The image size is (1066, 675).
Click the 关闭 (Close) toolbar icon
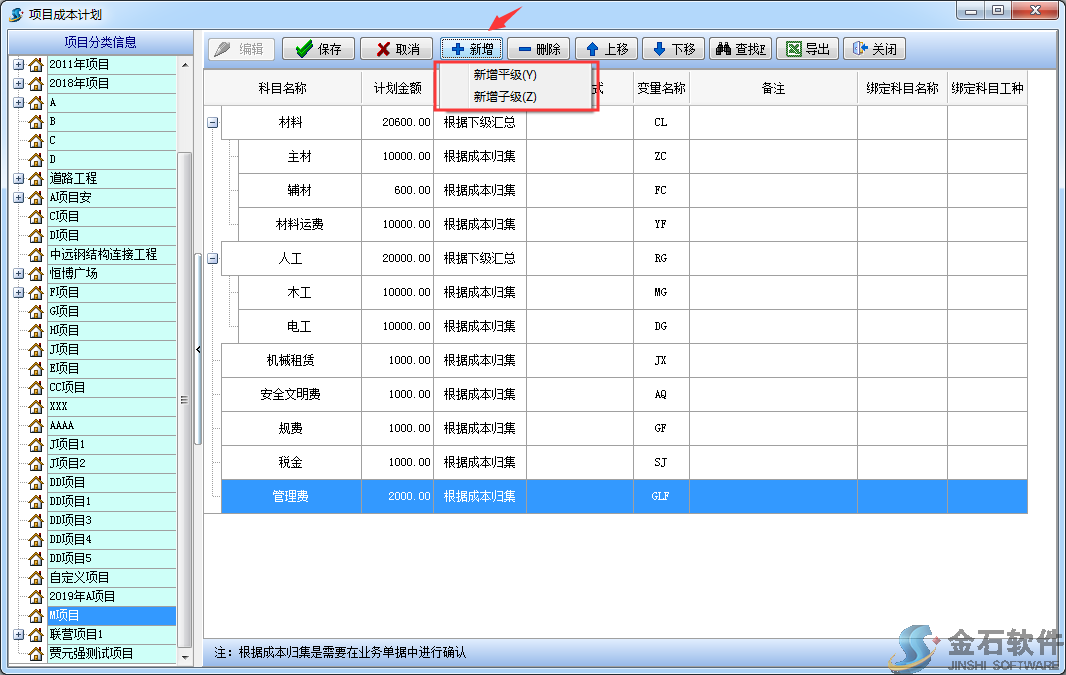874,48
